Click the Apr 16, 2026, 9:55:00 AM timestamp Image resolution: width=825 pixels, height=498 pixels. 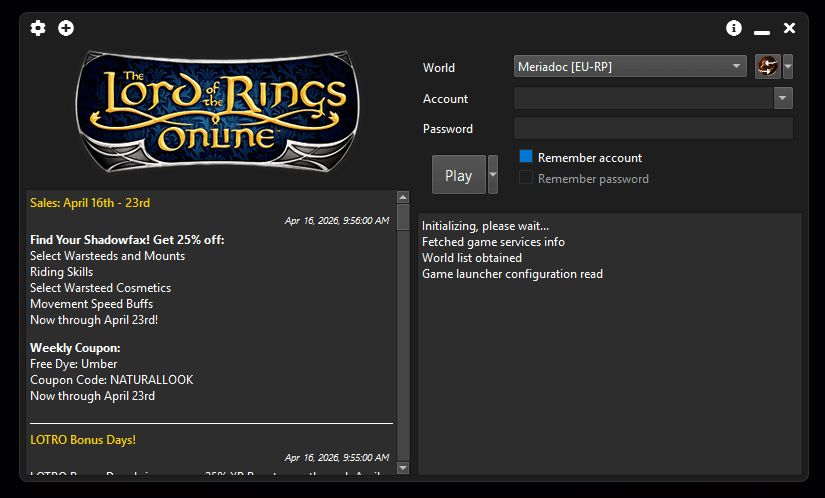click(x=337, y=458)
